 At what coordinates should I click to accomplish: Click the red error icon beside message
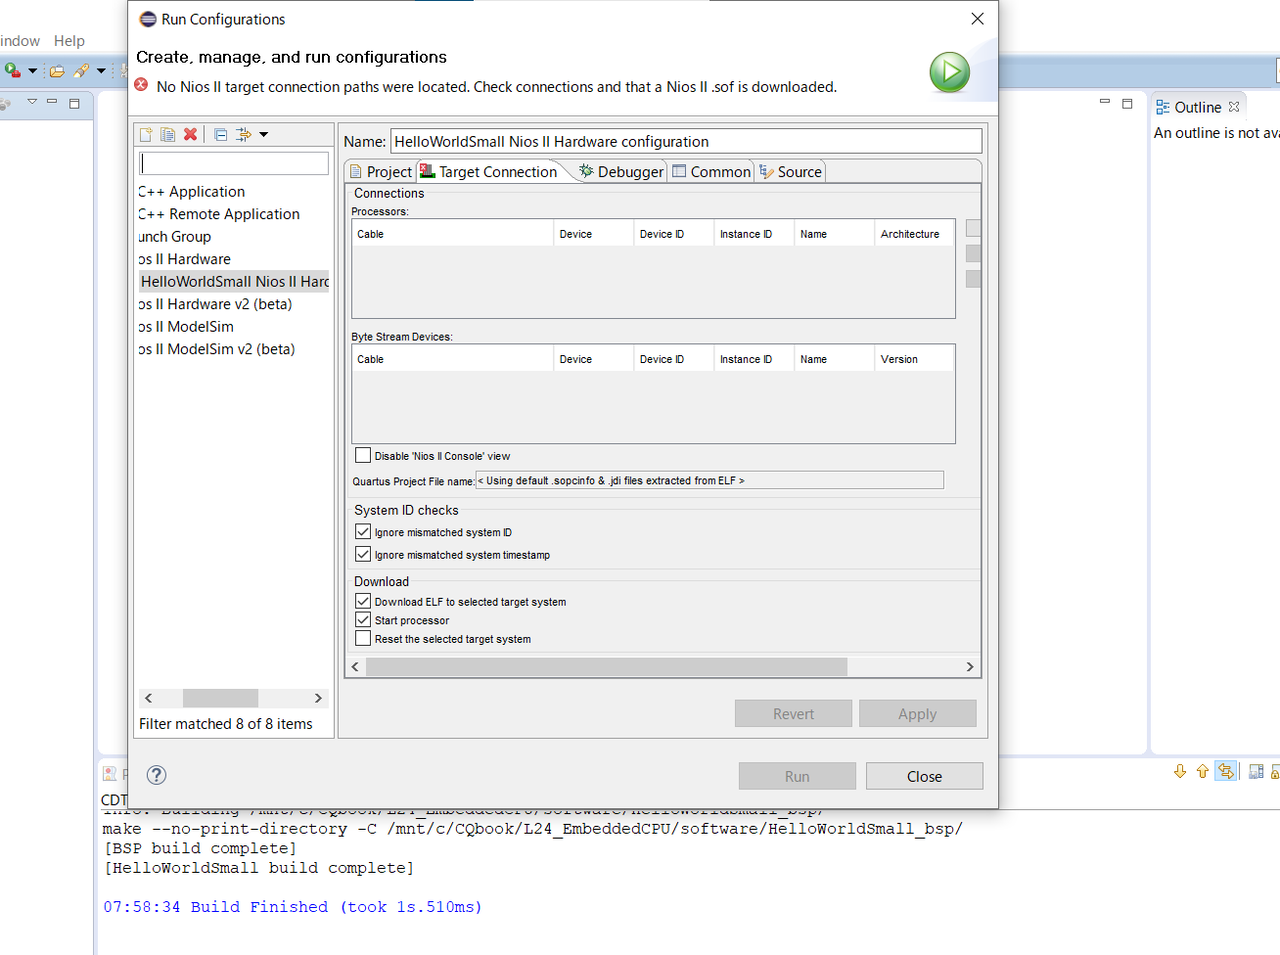142,85
